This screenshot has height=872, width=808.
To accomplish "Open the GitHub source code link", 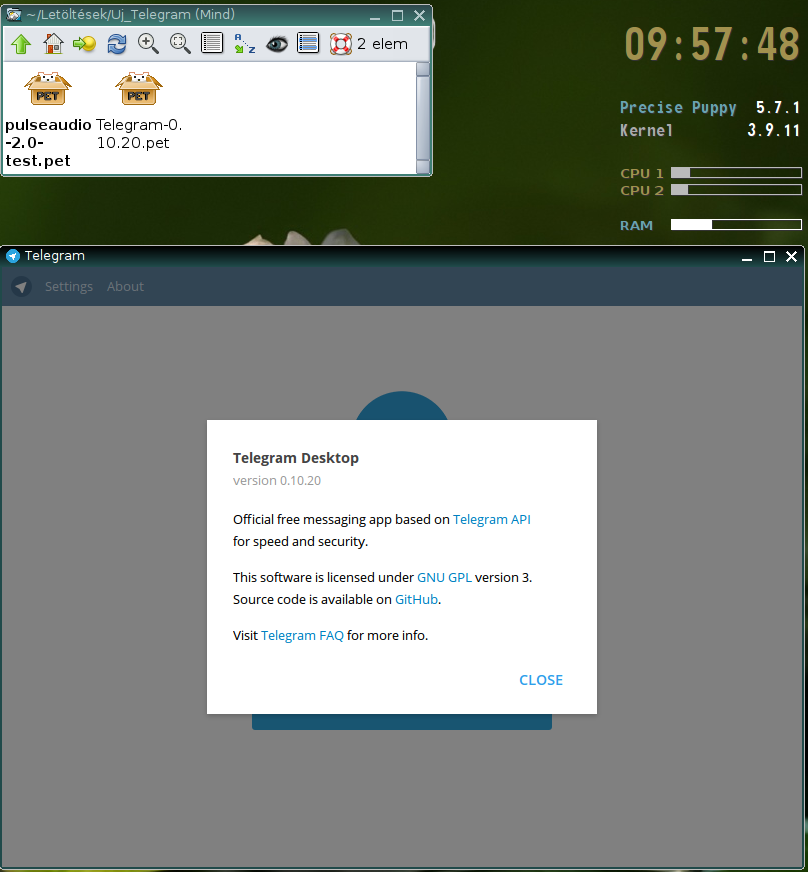I will point(416,600).
